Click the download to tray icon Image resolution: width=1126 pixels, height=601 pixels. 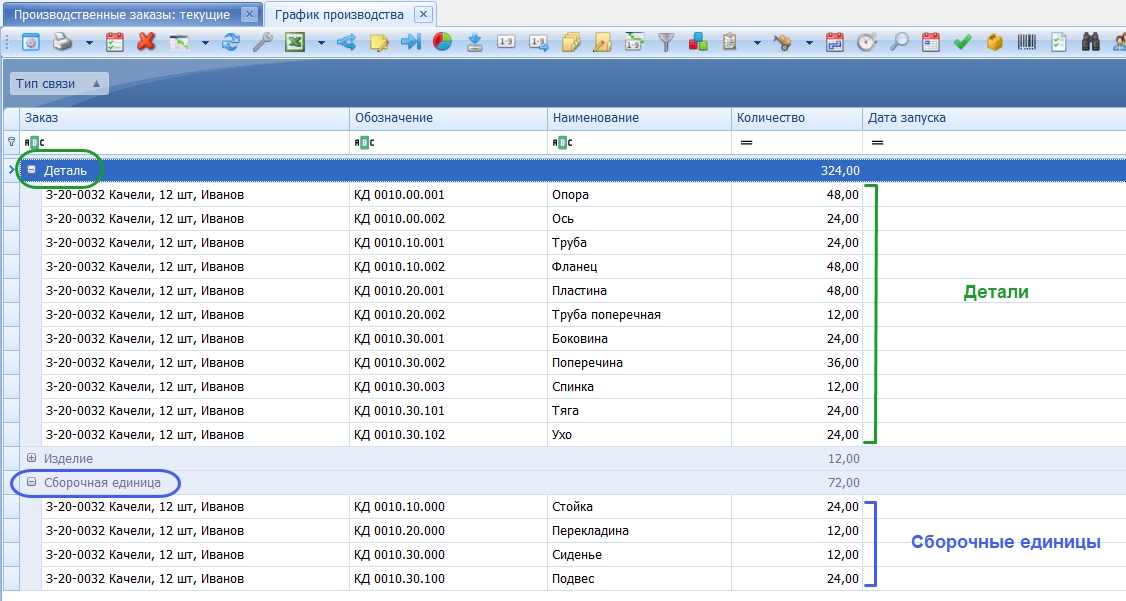475,42
